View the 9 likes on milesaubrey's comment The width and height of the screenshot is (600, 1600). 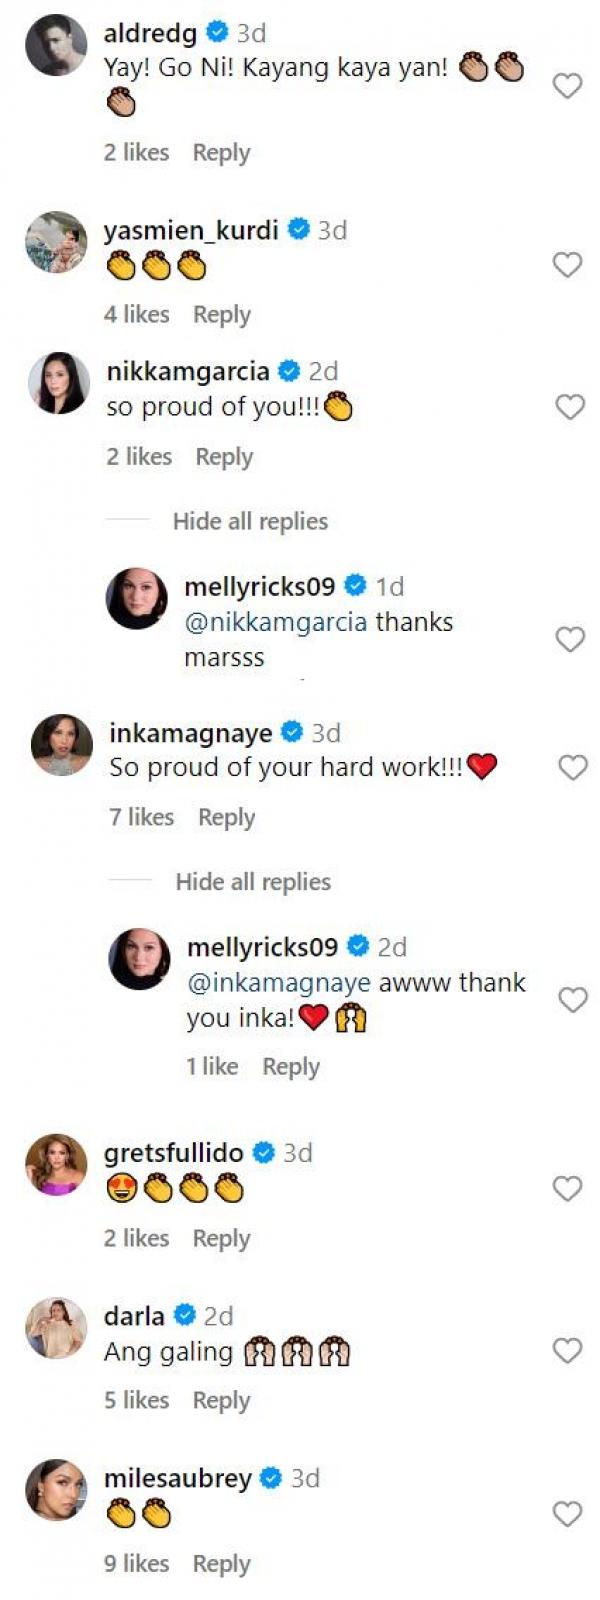pyautogui.click(x=136, y=1564)
